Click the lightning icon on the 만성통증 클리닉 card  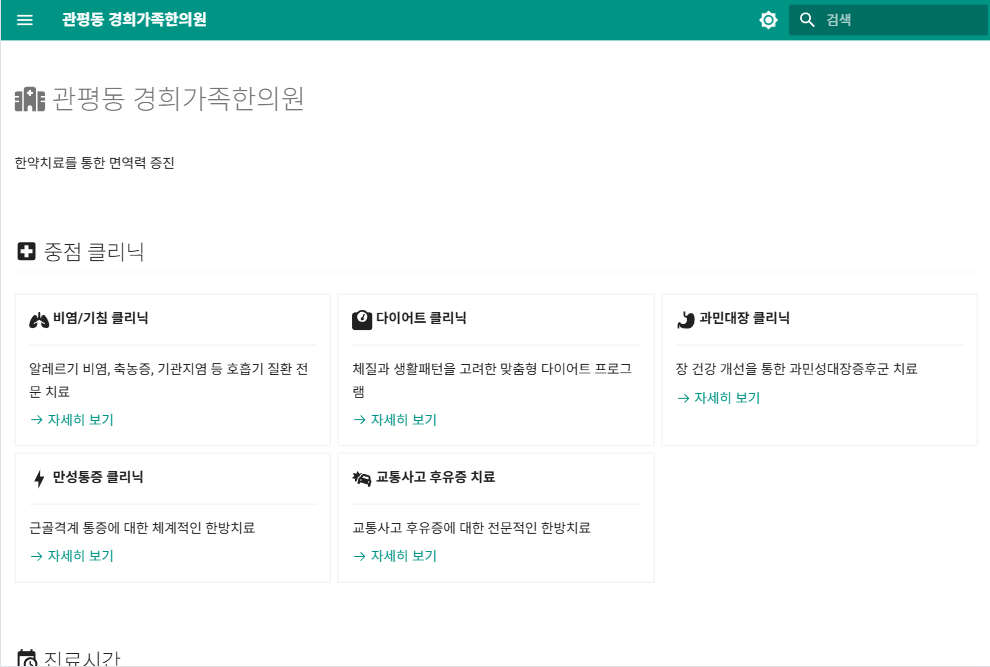tap(38, 477)
